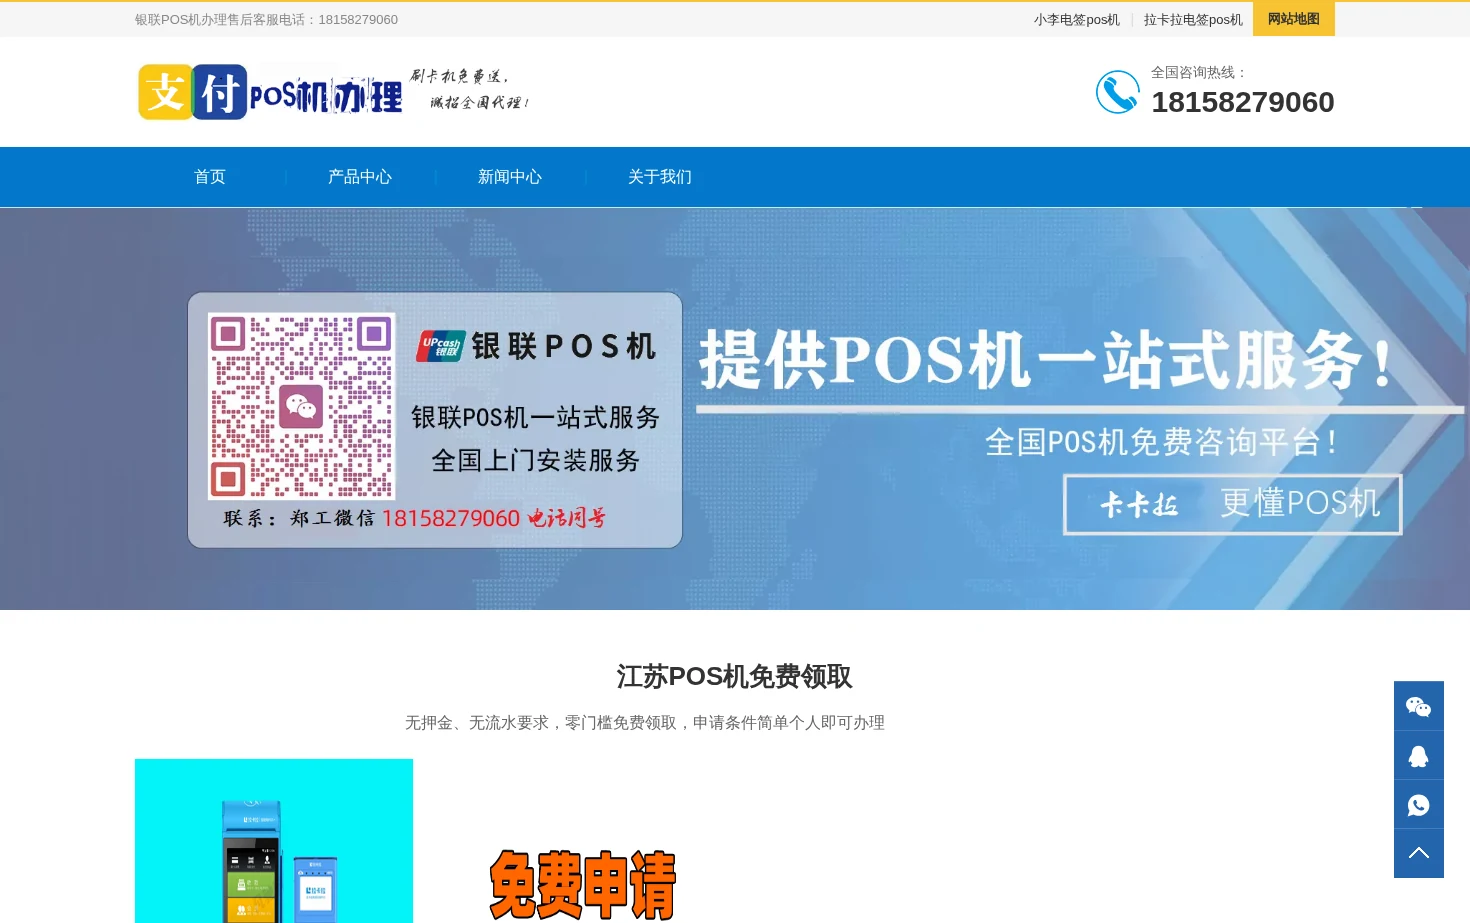This screenshot has width=1470, height=923.
Task: Open the WeChat contact icon in floating sidebar
Action: (1418, 706)
